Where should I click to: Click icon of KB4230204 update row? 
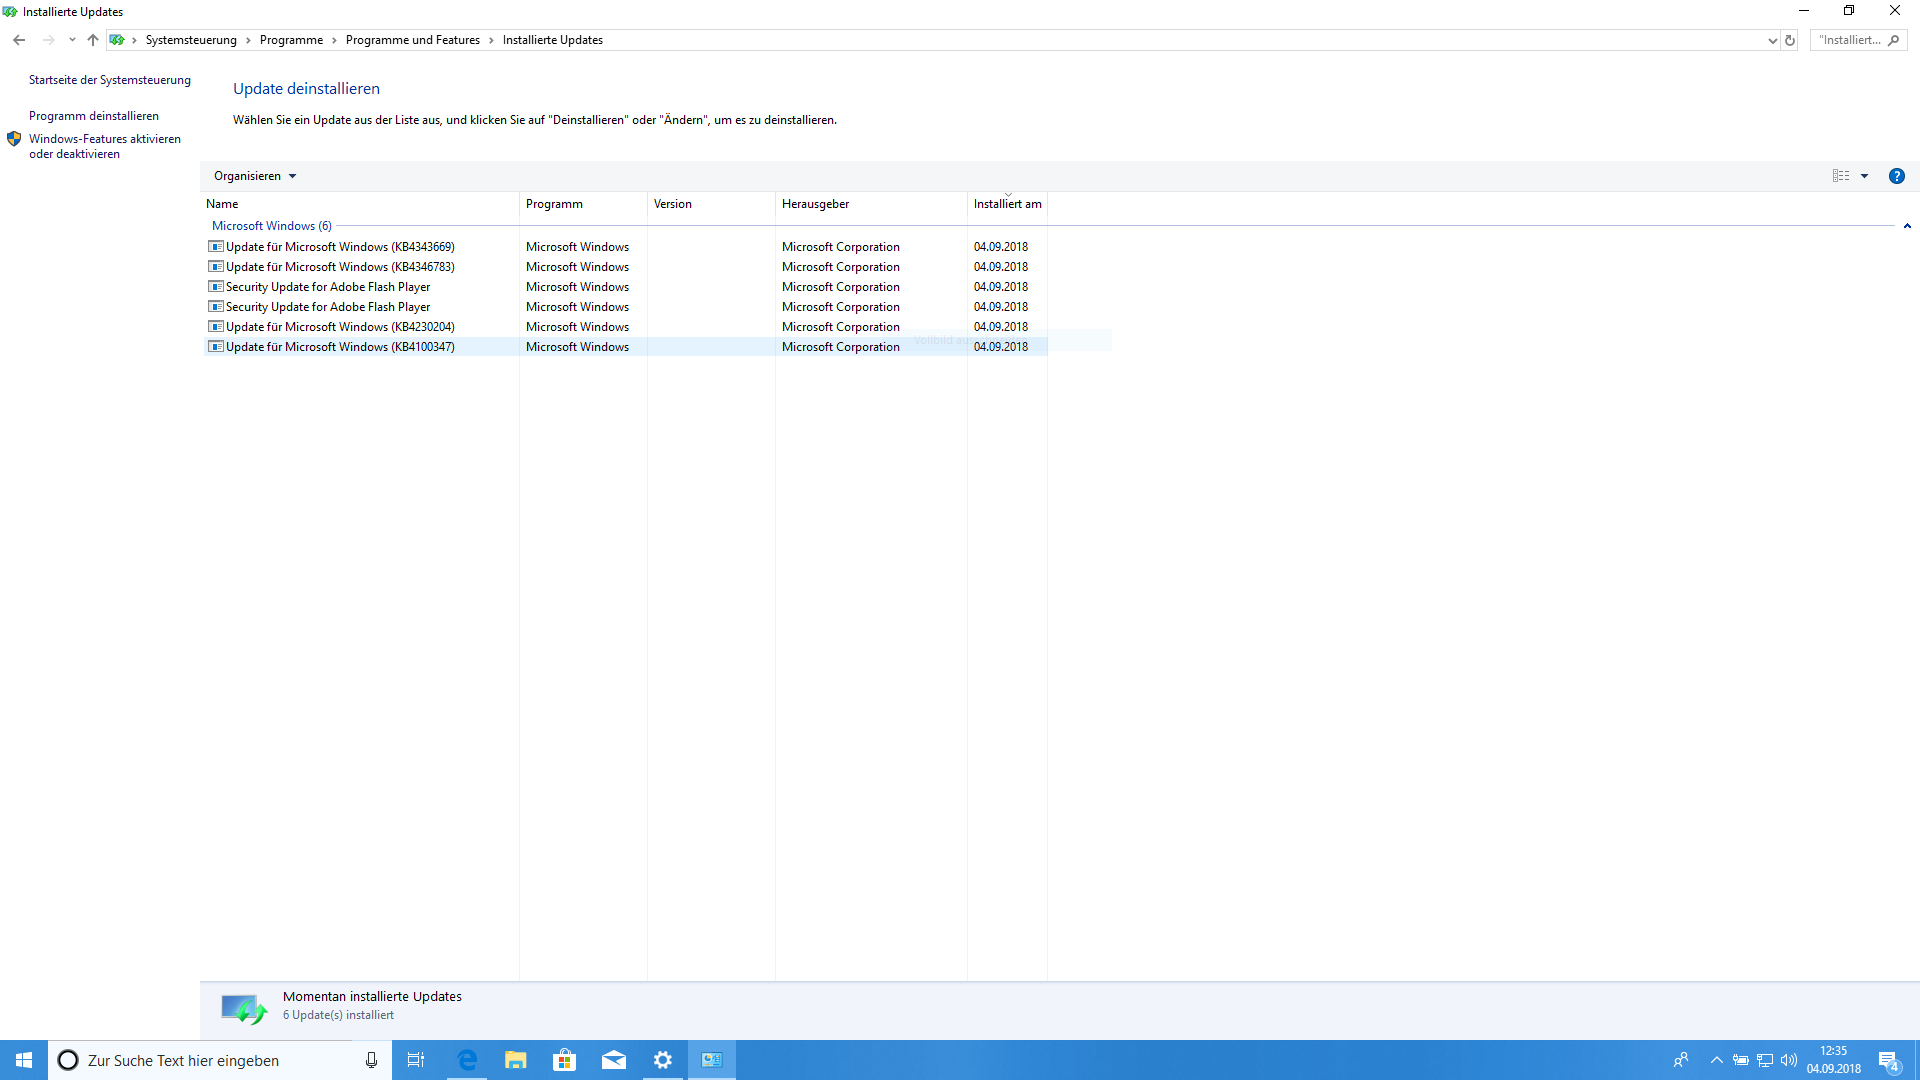tap(215, 327)
